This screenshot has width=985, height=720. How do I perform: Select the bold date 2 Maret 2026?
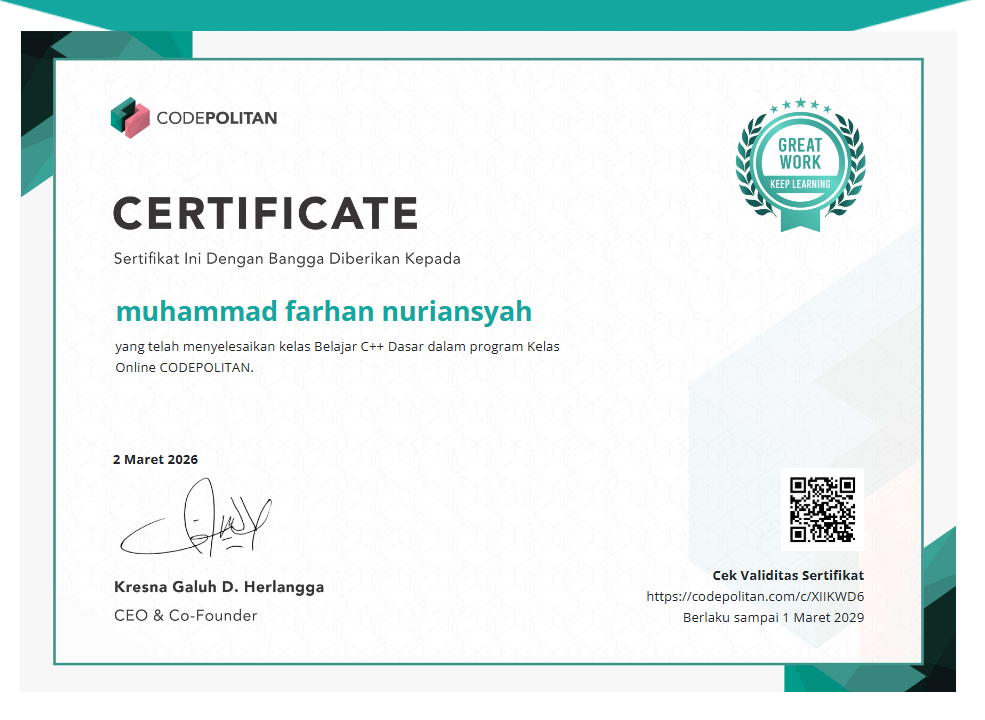pyautogui.click(x=155, y=459)
